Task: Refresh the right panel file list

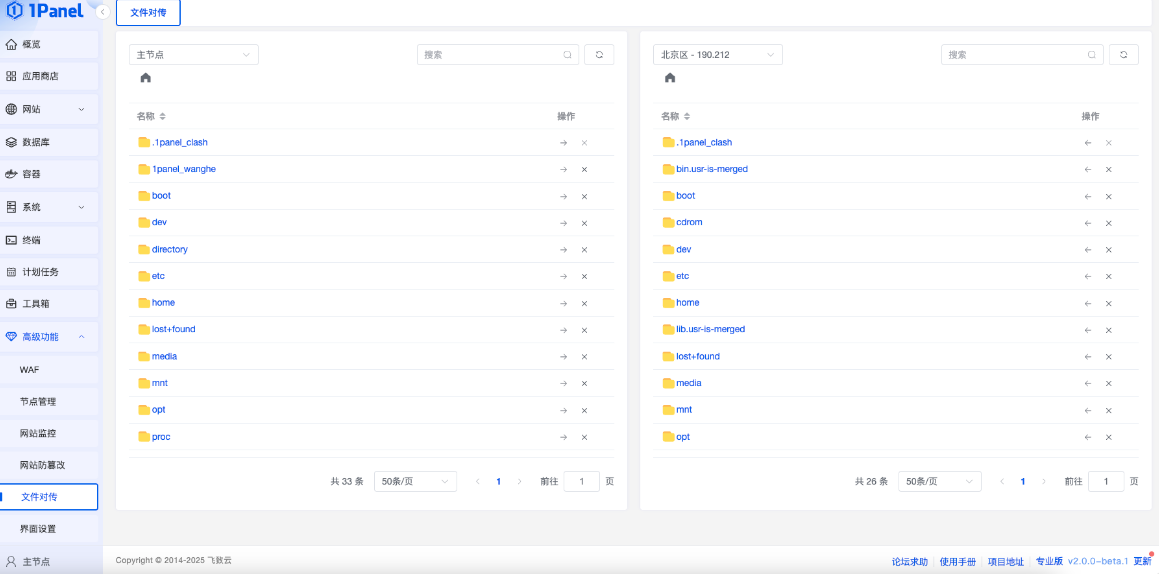Action: [1123, 55]
